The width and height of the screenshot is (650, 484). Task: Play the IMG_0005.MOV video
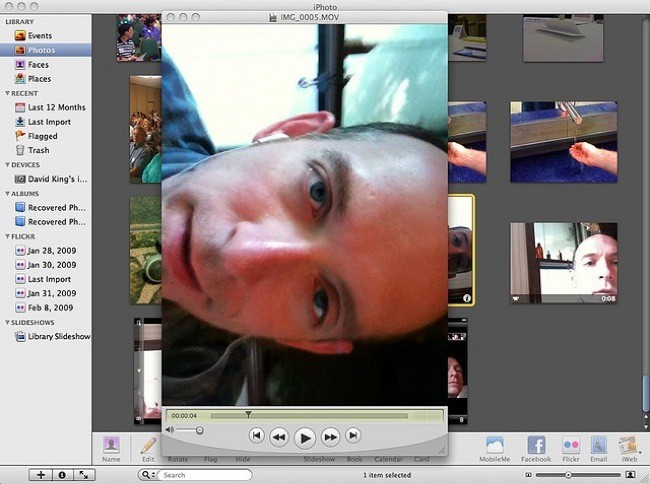306,437
